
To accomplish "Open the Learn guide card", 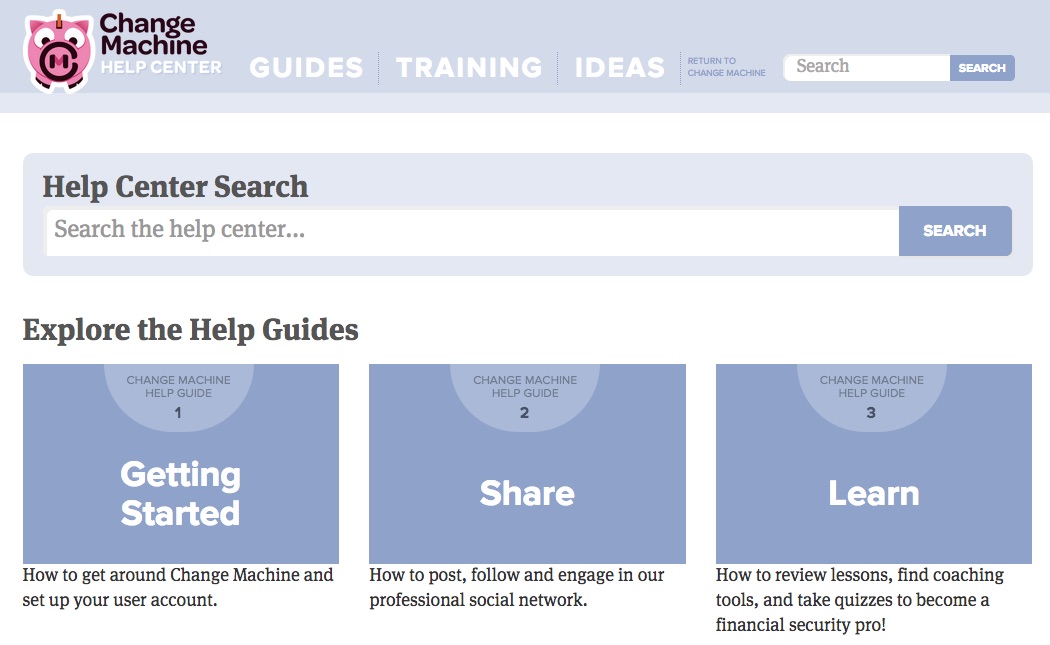I will (x=873, y=463).
